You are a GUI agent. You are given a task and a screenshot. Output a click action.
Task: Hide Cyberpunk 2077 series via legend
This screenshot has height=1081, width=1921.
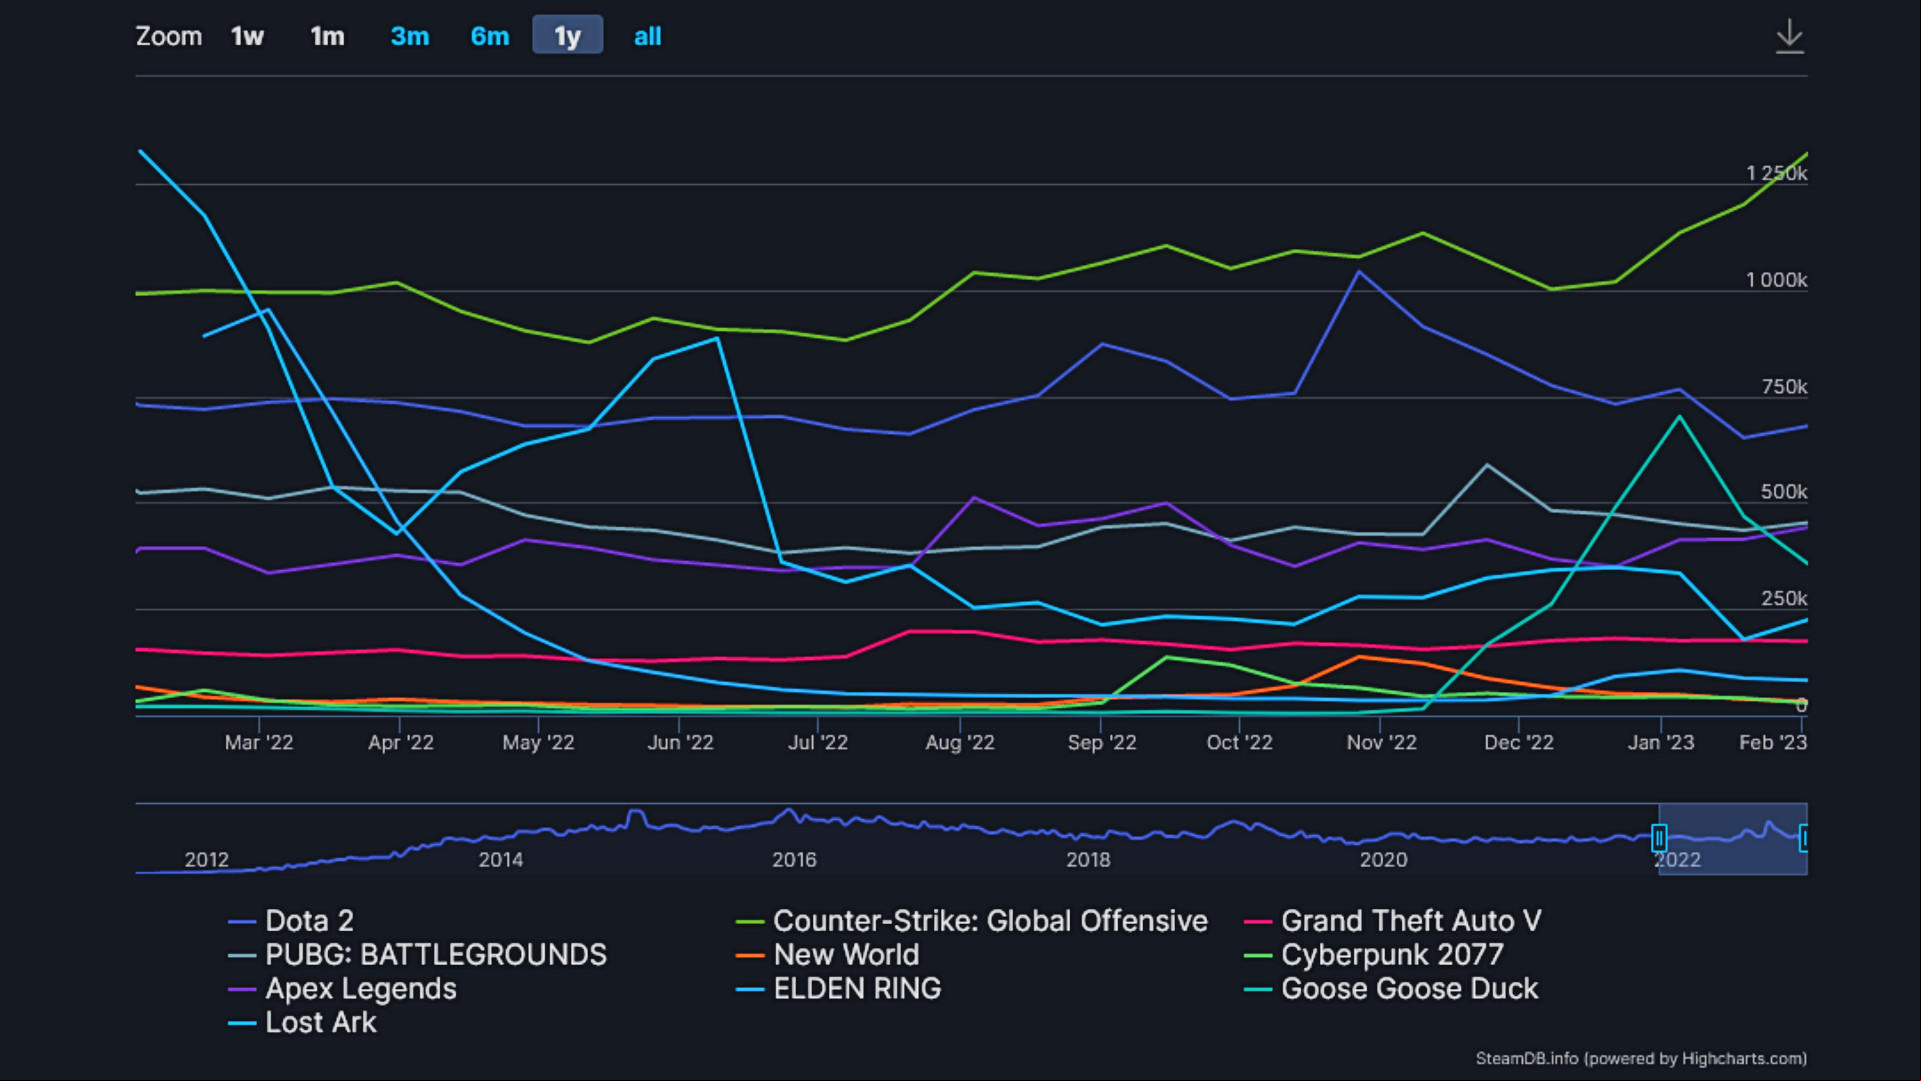coord(1374,954)
